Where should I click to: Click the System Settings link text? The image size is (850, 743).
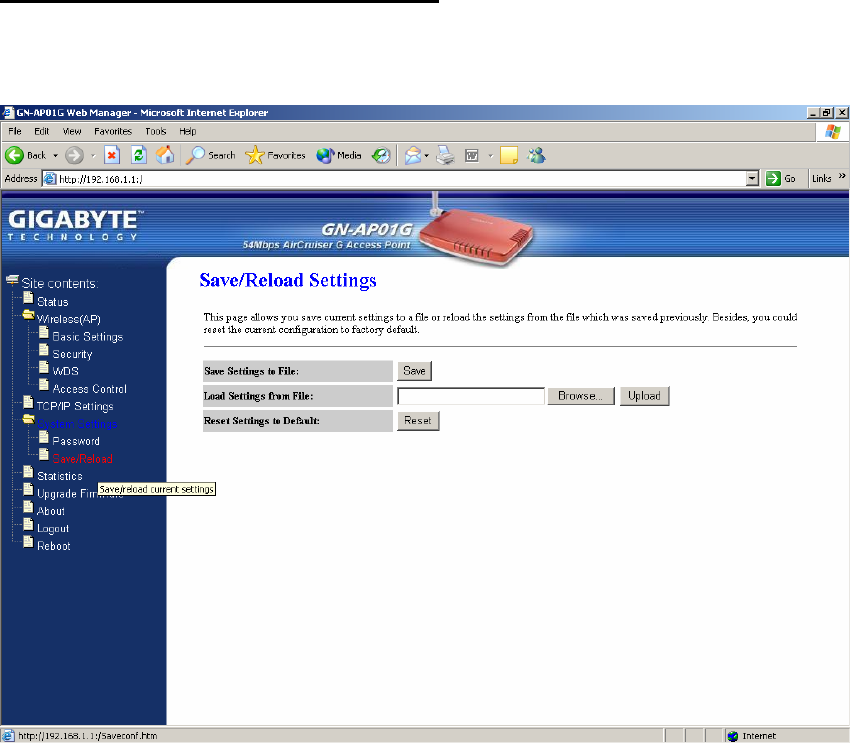click(x=77, y=424)
